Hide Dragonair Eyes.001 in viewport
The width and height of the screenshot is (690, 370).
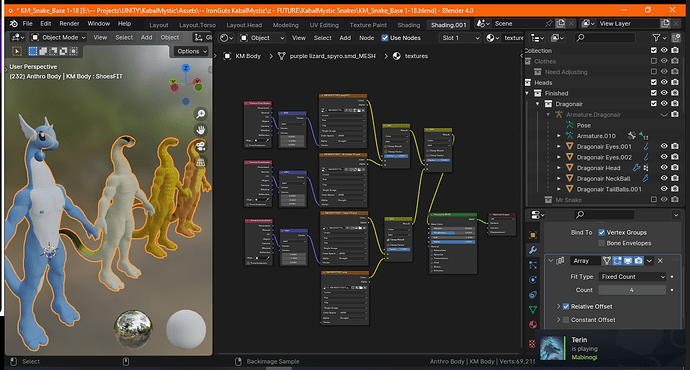tap(664, 146)
